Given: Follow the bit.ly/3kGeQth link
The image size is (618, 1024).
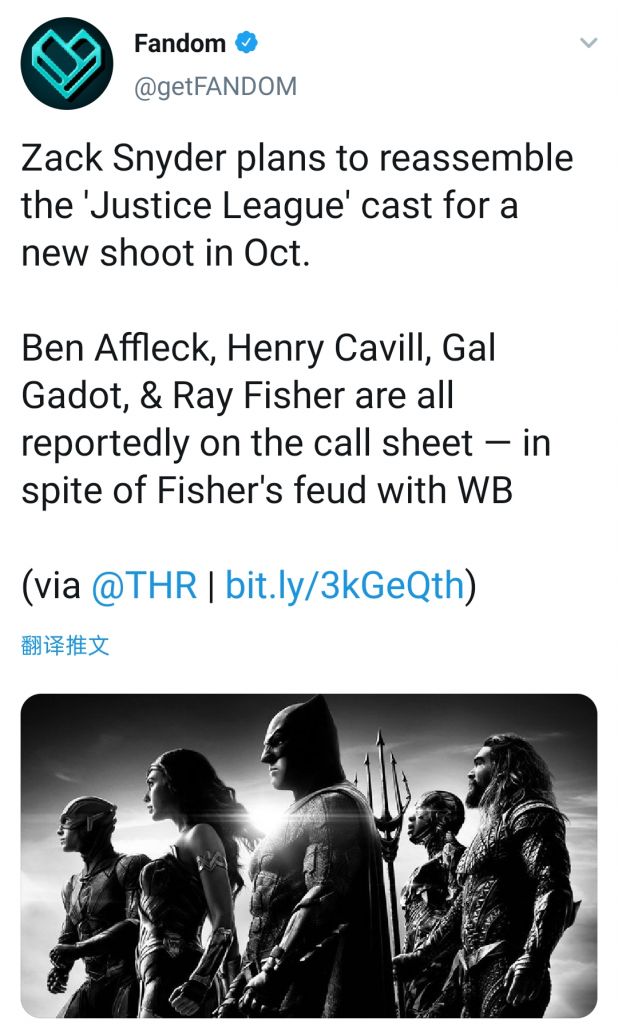Looking at the screenshot, I should pos(345,585).
